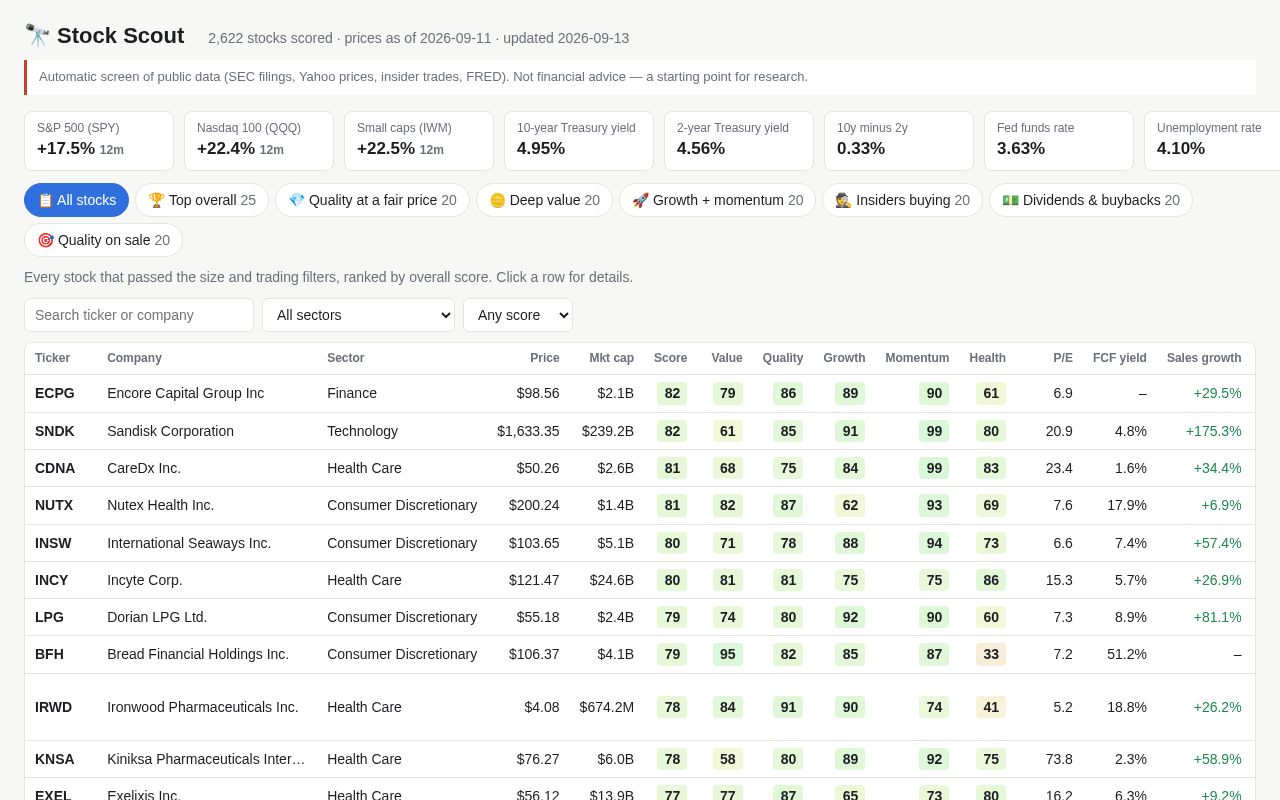Sort by the Sales growth column header
The image size is (1280, 800).
click(x=1204, y=358)
